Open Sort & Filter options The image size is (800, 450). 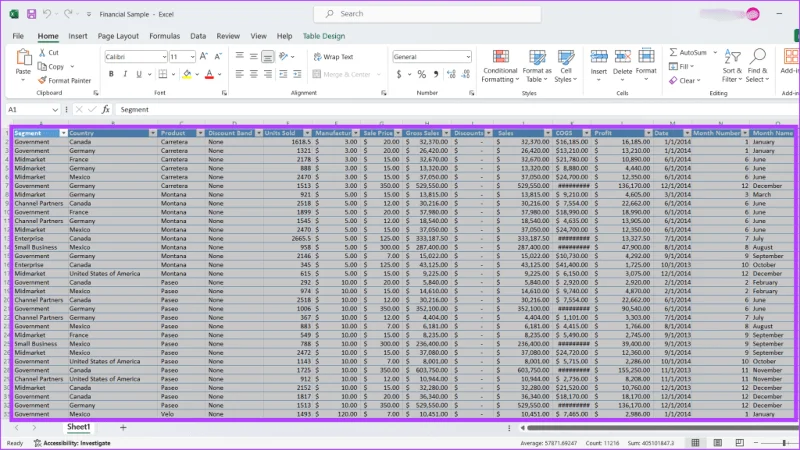tap(732, 66)
